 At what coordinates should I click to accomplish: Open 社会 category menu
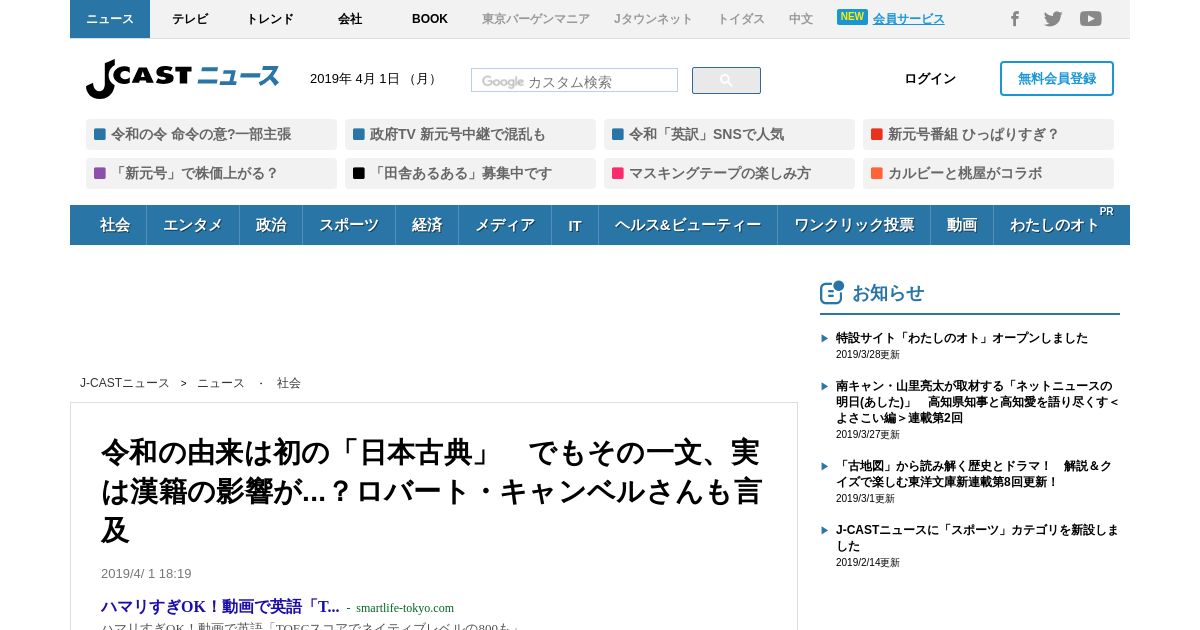(x=115, y=225)
